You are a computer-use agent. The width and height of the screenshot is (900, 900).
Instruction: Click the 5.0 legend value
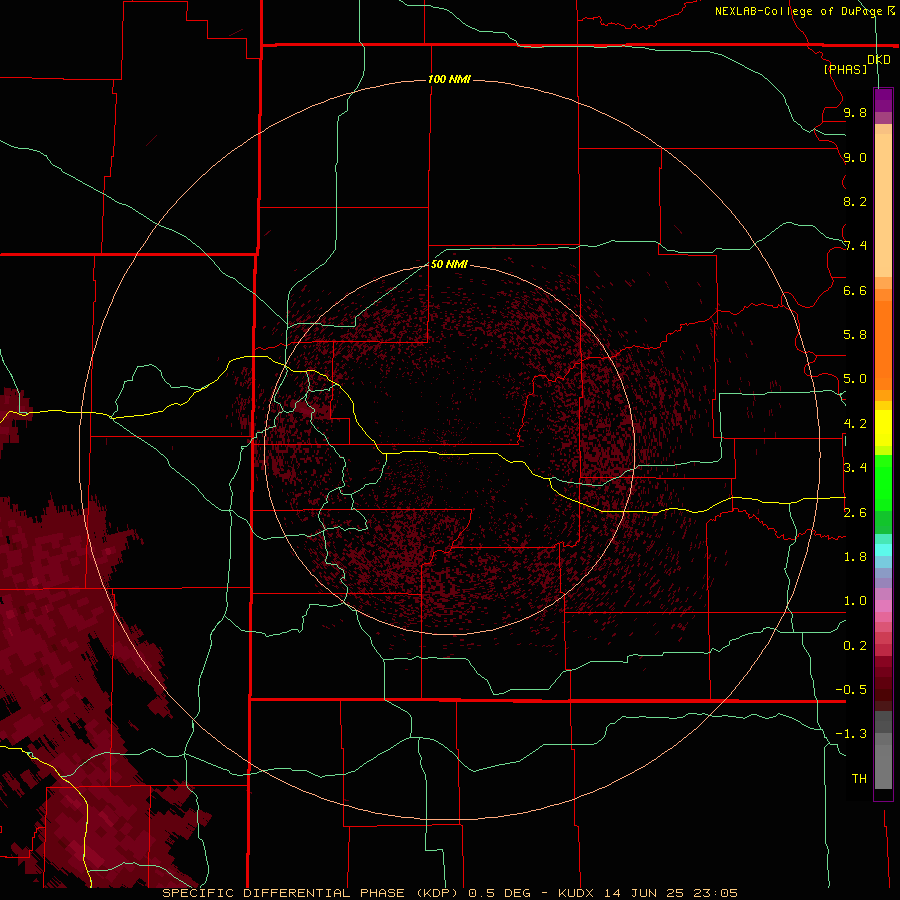(855, 379)
